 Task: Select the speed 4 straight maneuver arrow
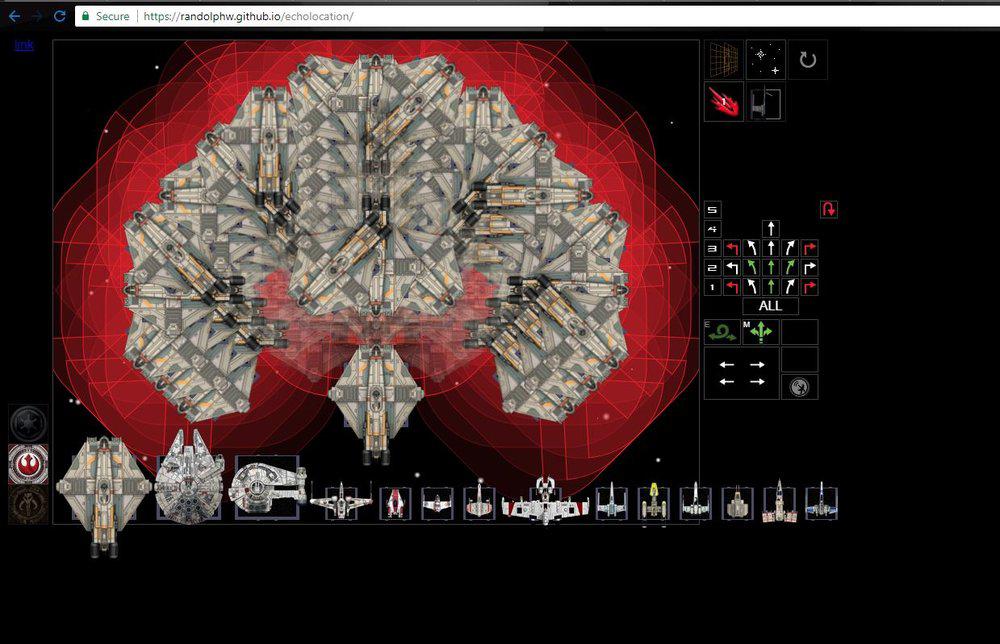click(770, 229)
